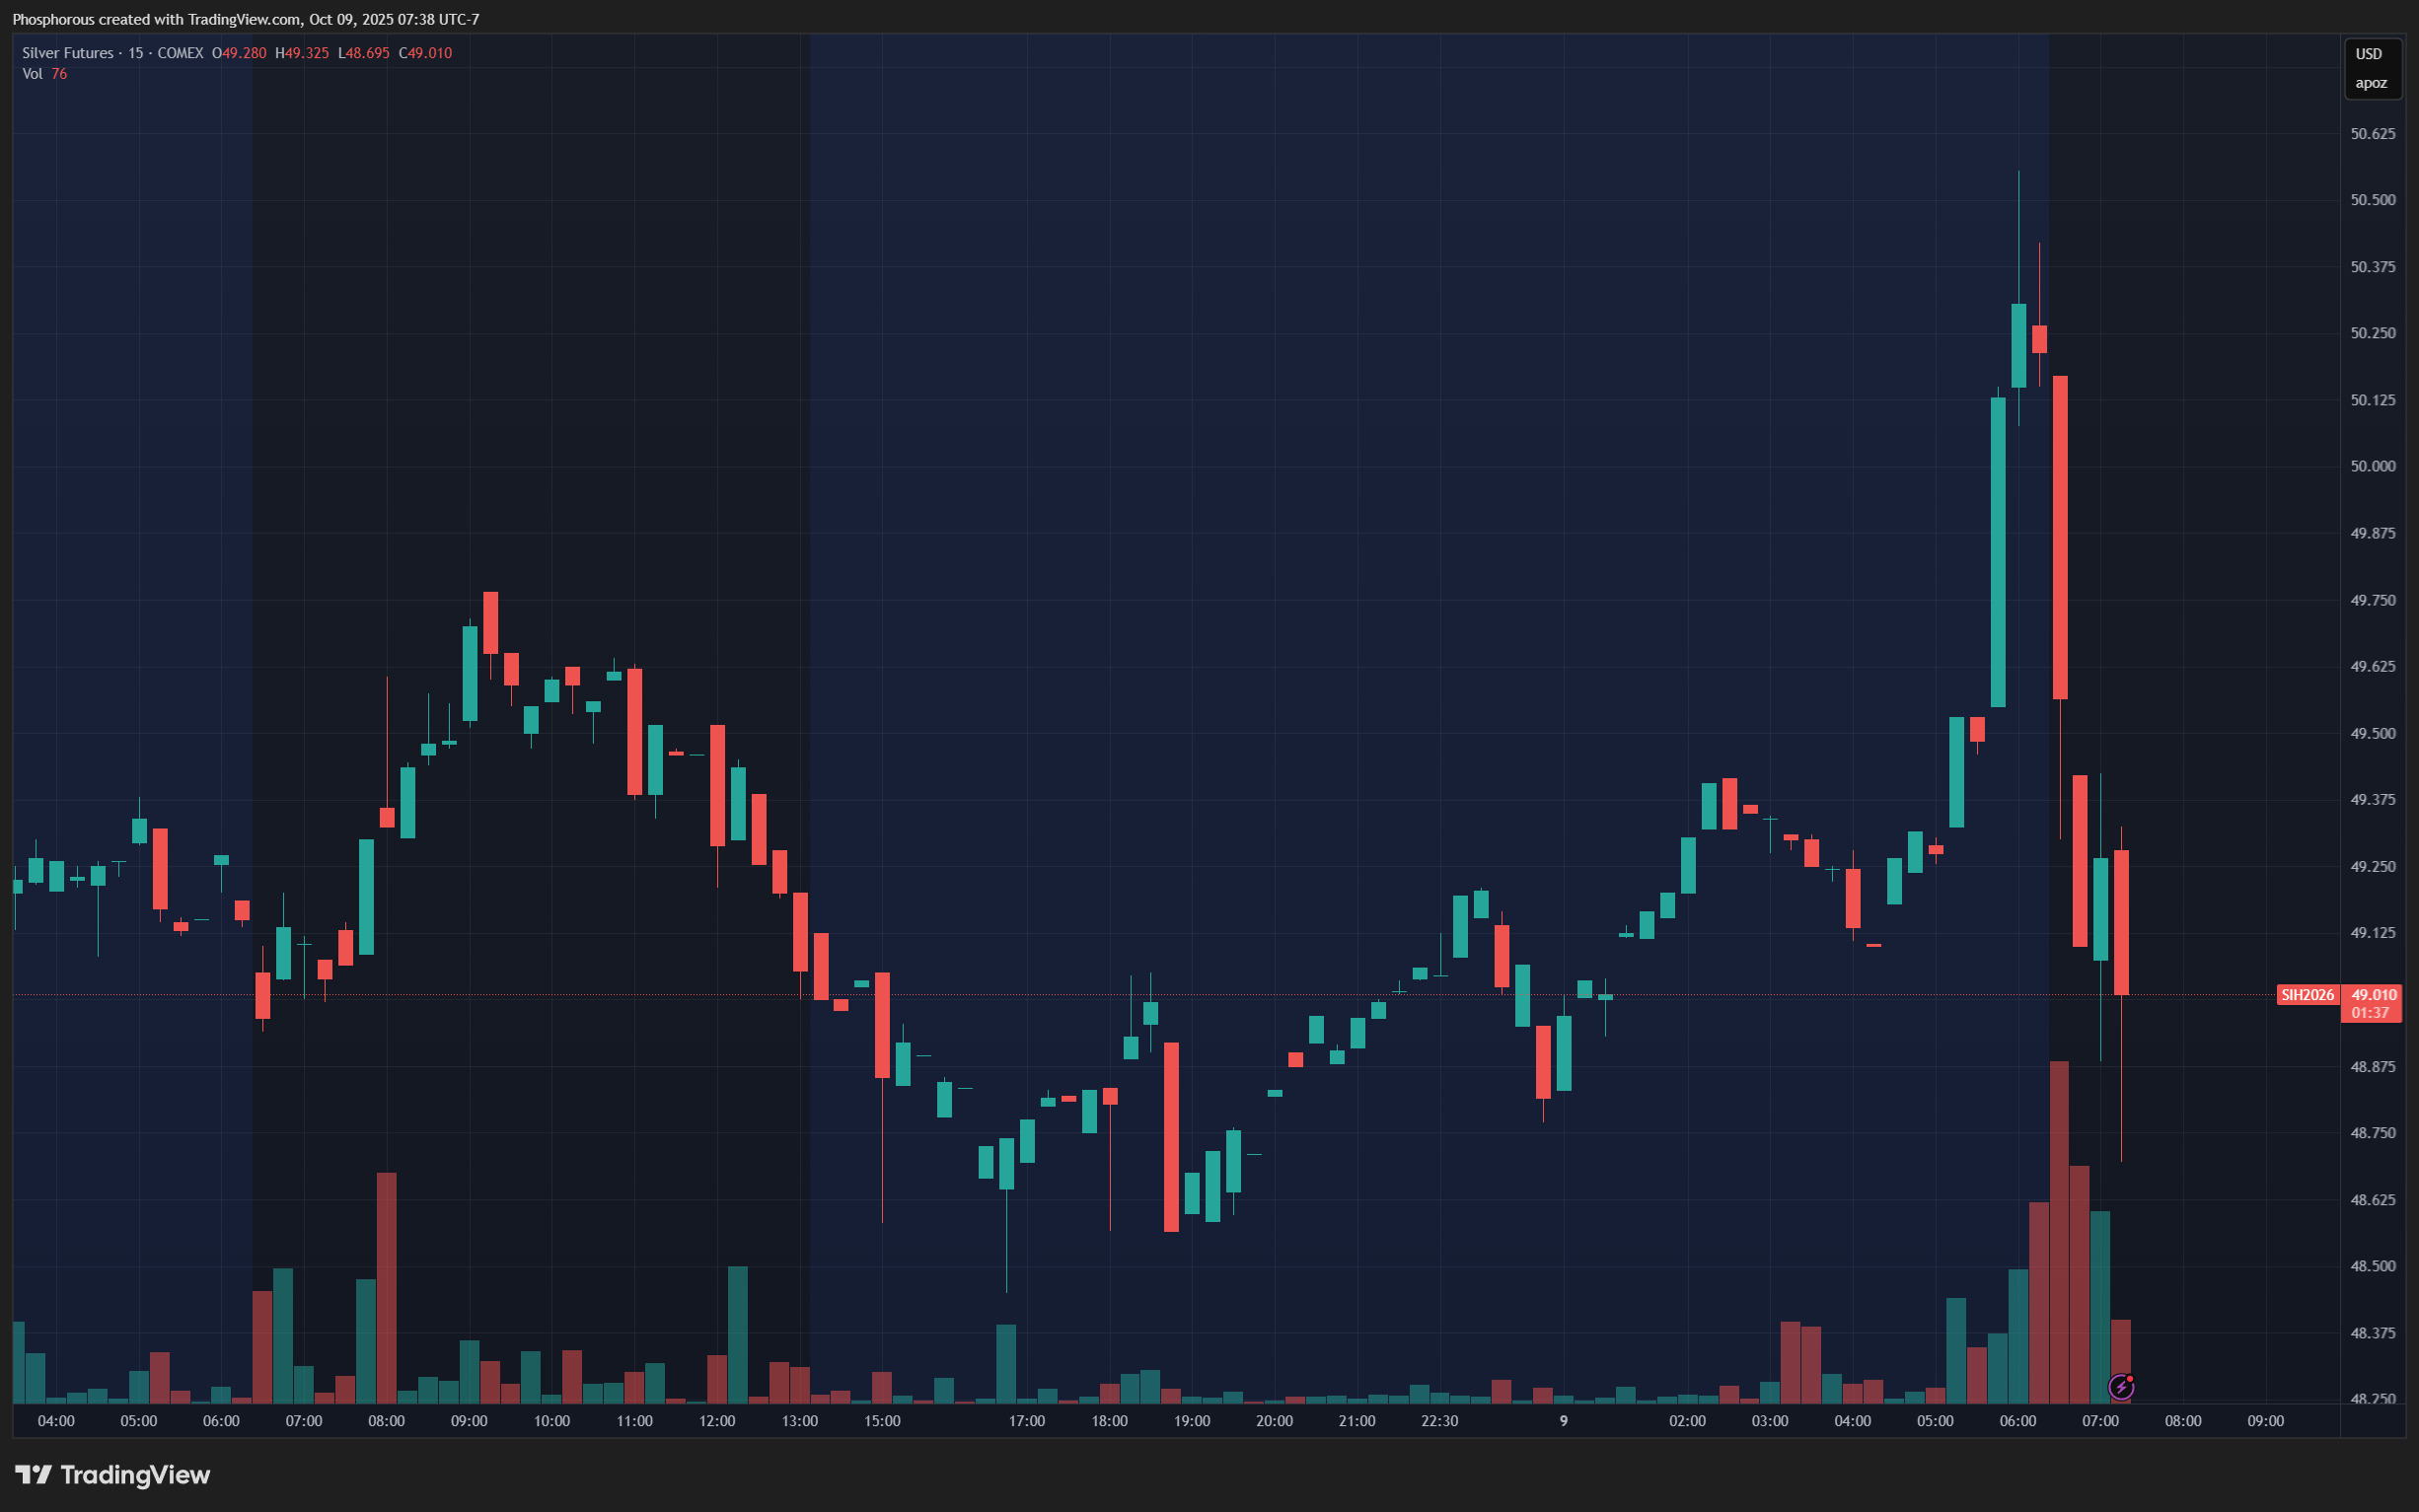Screen dimensions: 2419x1512
Task: Click the red 49.010 current price label
Action: pyautogui.click(x=2372, y=994)
